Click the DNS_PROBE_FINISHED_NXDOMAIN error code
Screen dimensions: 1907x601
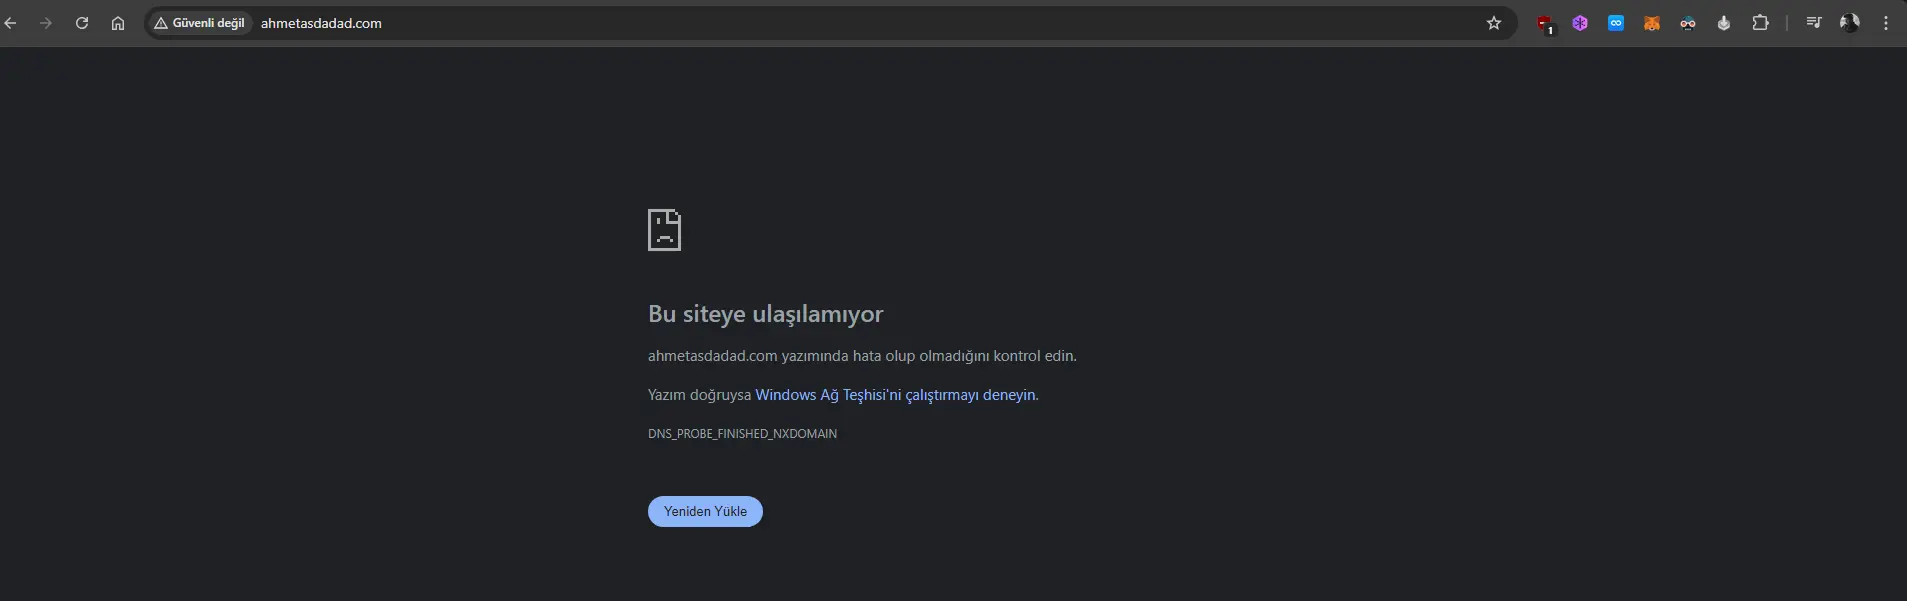point(742,434)
